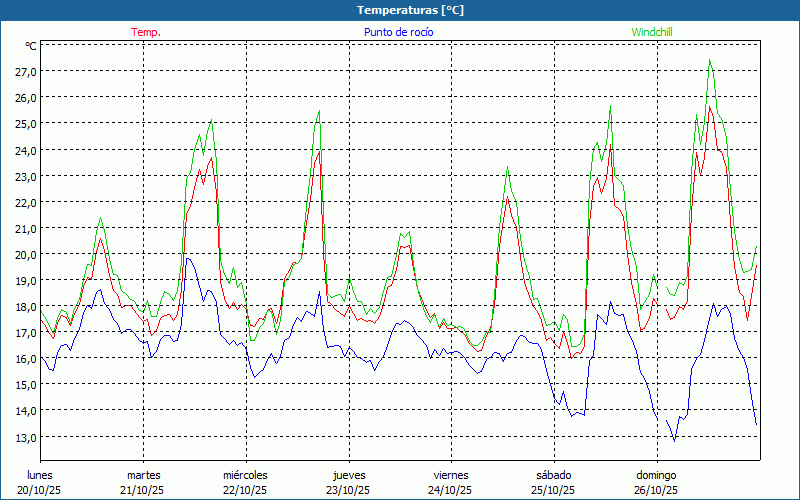The height and width of the screenshot is (500, 800).
Task: Select the martes 21/10/25 date label
Action: pos(143,482)
